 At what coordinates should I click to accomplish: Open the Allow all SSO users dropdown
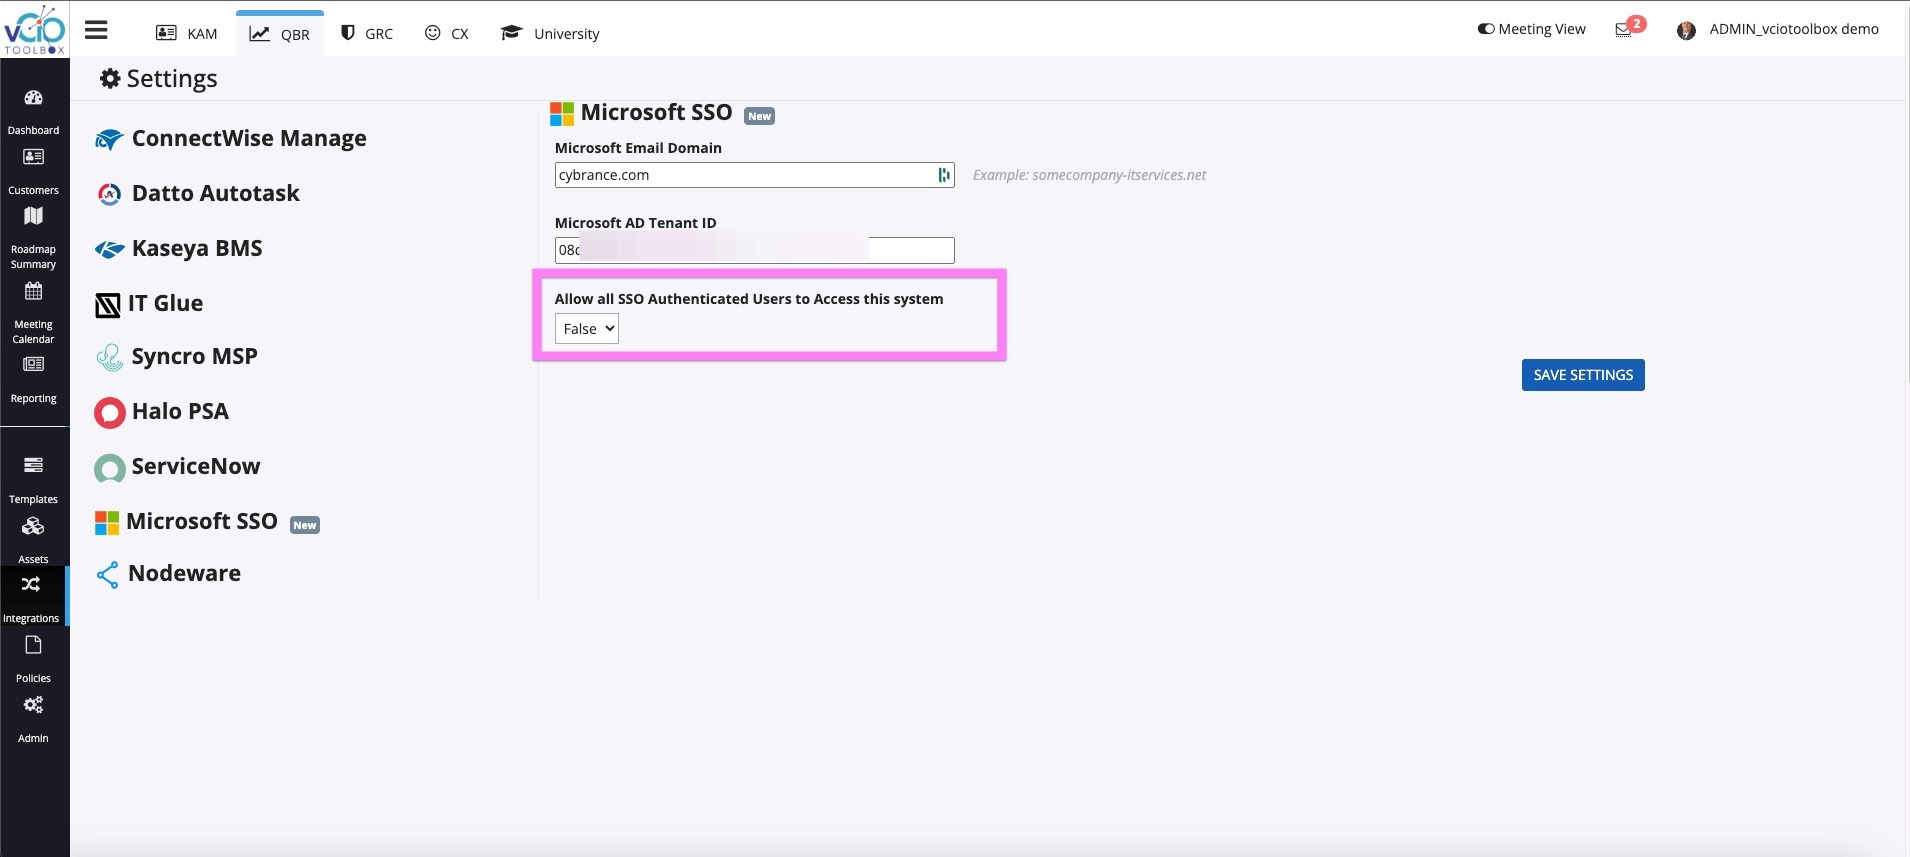click(587, 329)
